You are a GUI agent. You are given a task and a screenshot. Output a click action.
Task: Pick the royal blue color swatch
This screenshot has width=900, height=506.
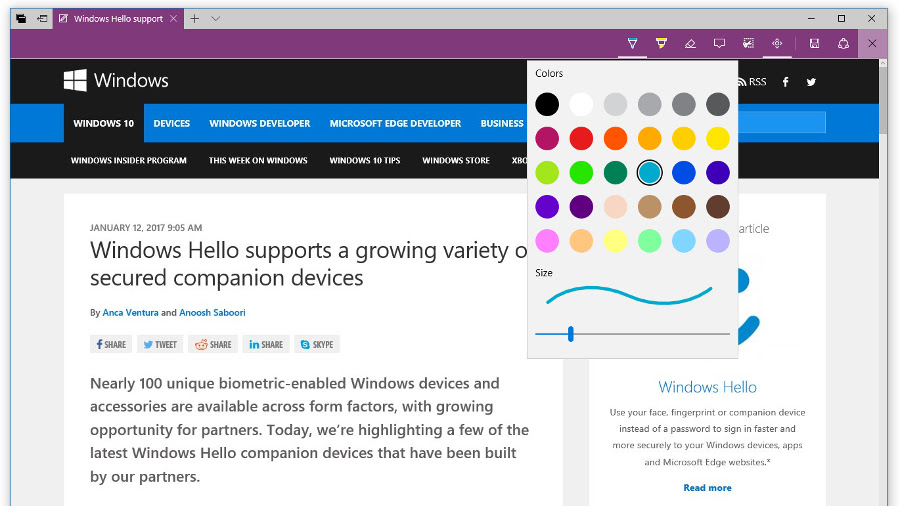click(x=684, y=173)
